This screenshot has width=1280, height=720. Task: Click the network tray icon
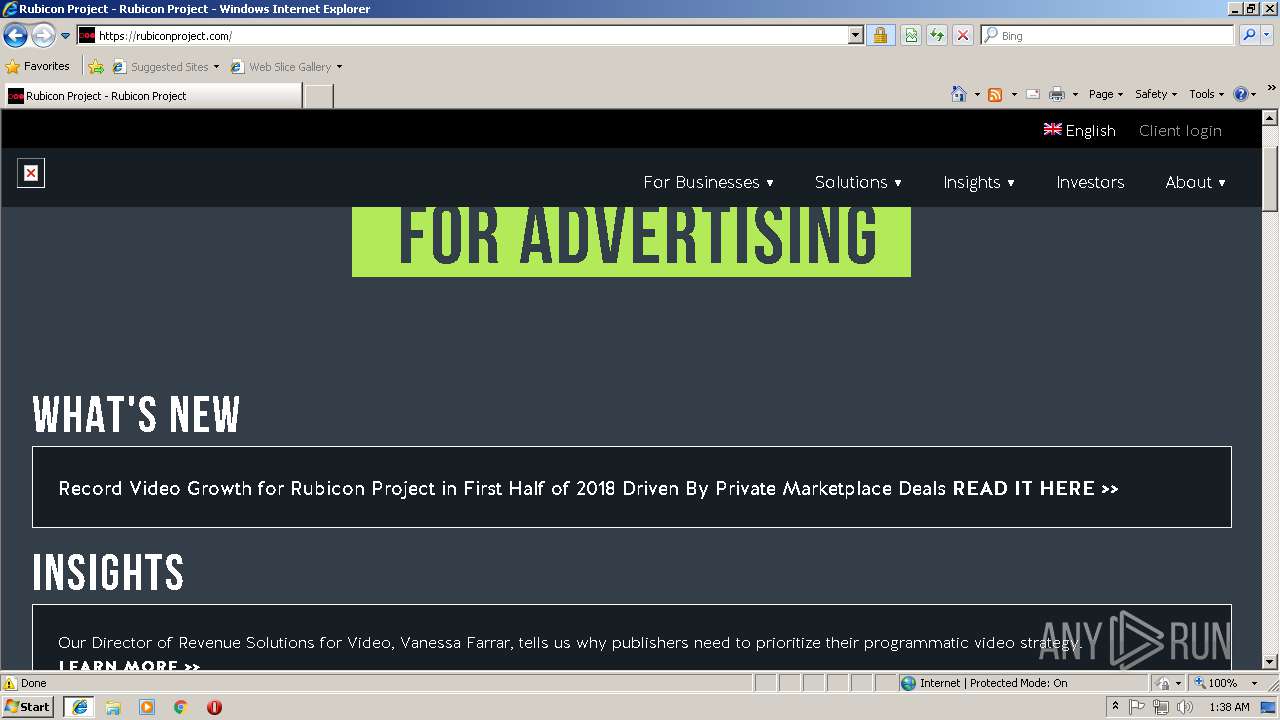(1160, 707)
